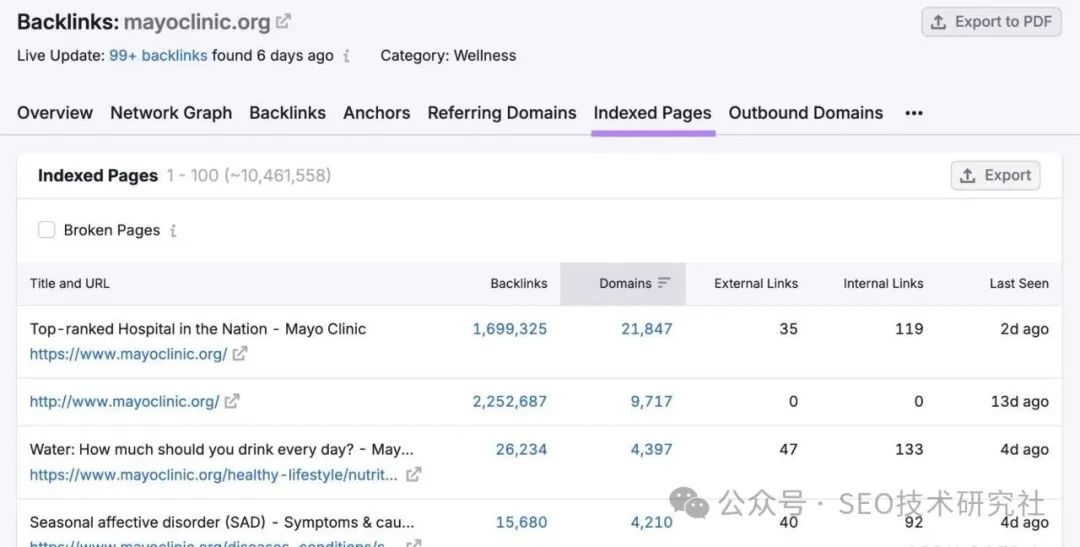Click backlinks count 2,252,687
This screenshot has width=1080, height=547.
pyautogui.click(x=510, y=402)
